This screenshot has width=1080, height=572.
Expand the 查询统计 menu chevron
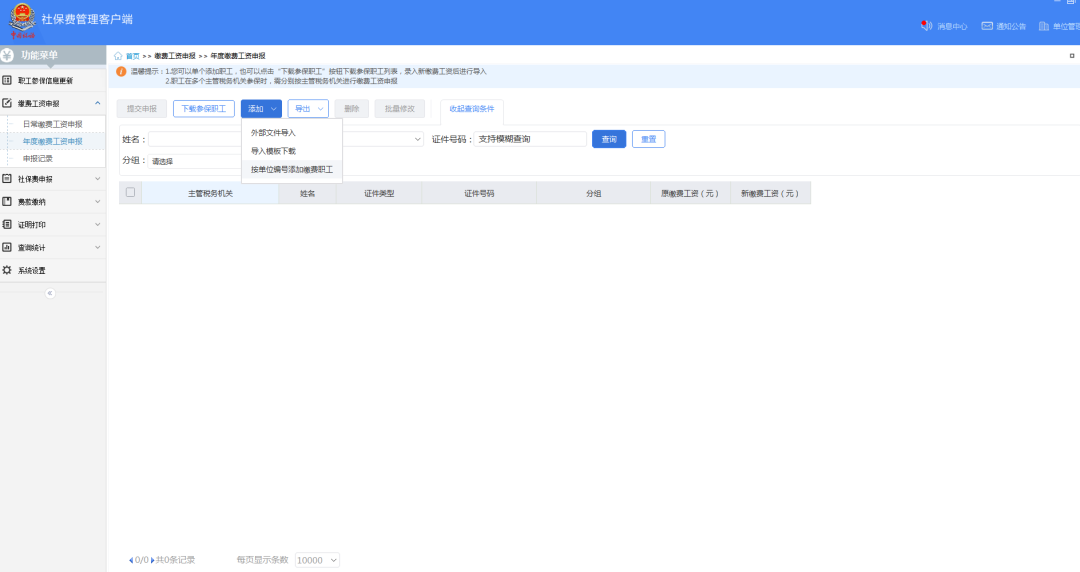97,247
